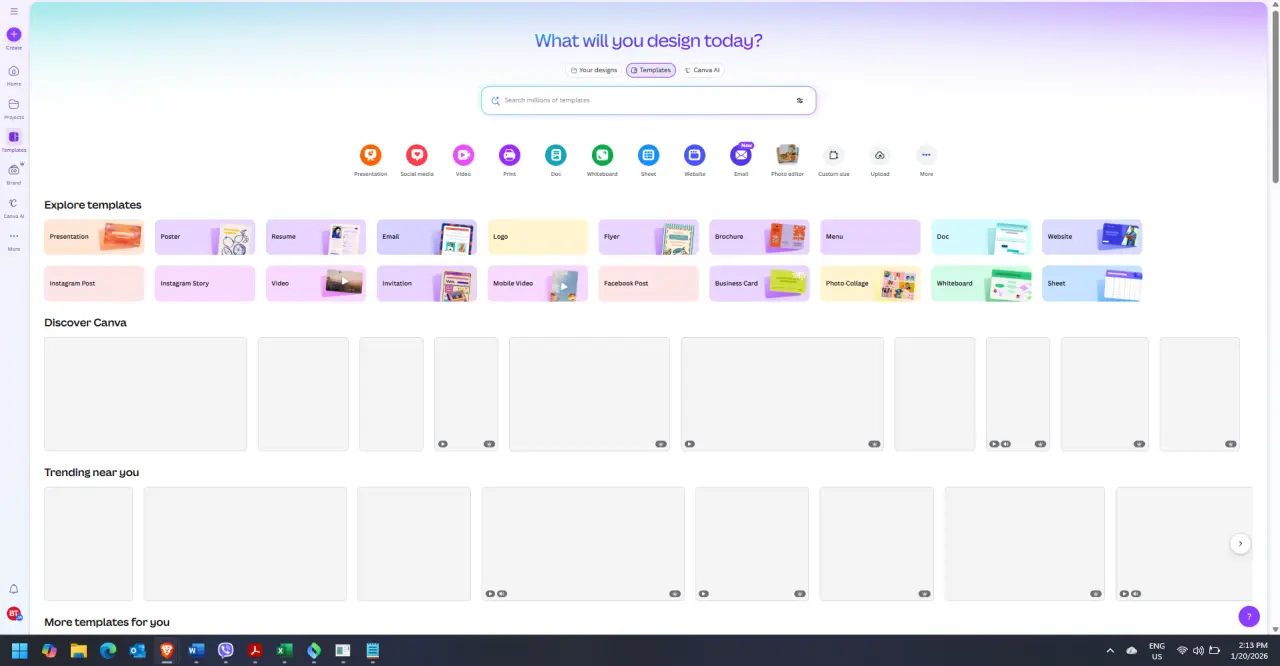The image size is (1280, 666).
Task: Open the Facebook Post template card
Action: tap(649, 284)
